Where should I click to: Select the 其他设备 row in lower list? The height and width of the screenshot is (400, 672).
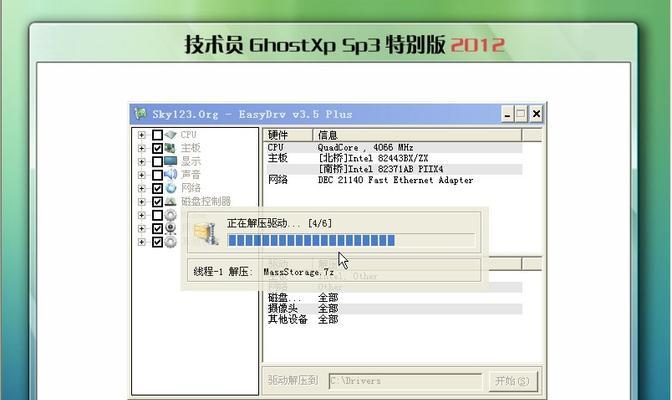point(393,319)
